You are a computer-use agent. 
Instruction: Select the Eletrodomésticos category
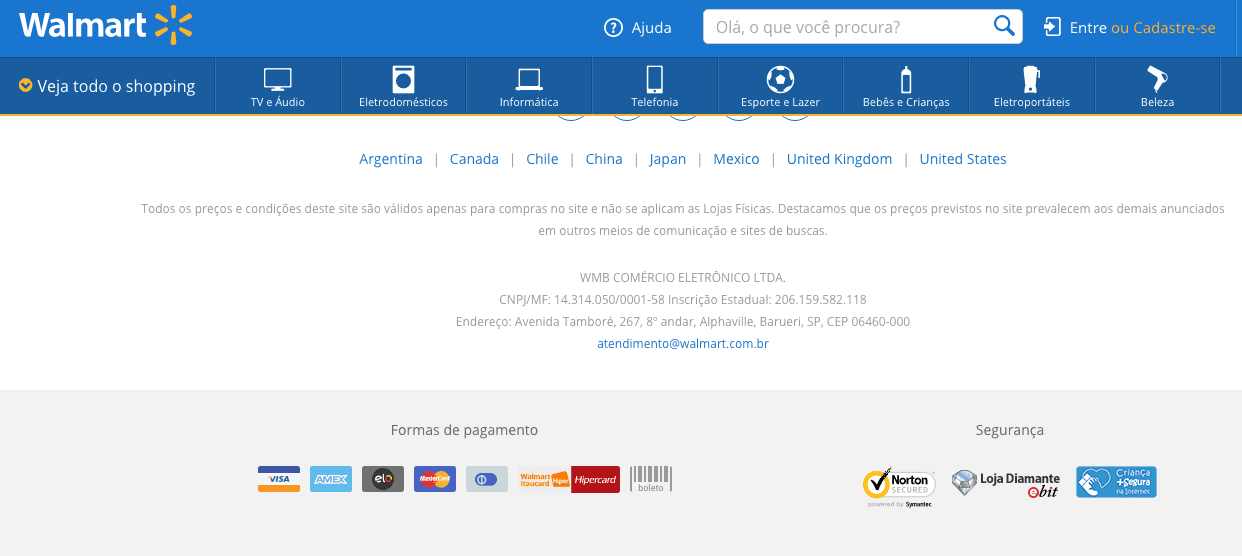pyautogui.click(x=403, y=87)
